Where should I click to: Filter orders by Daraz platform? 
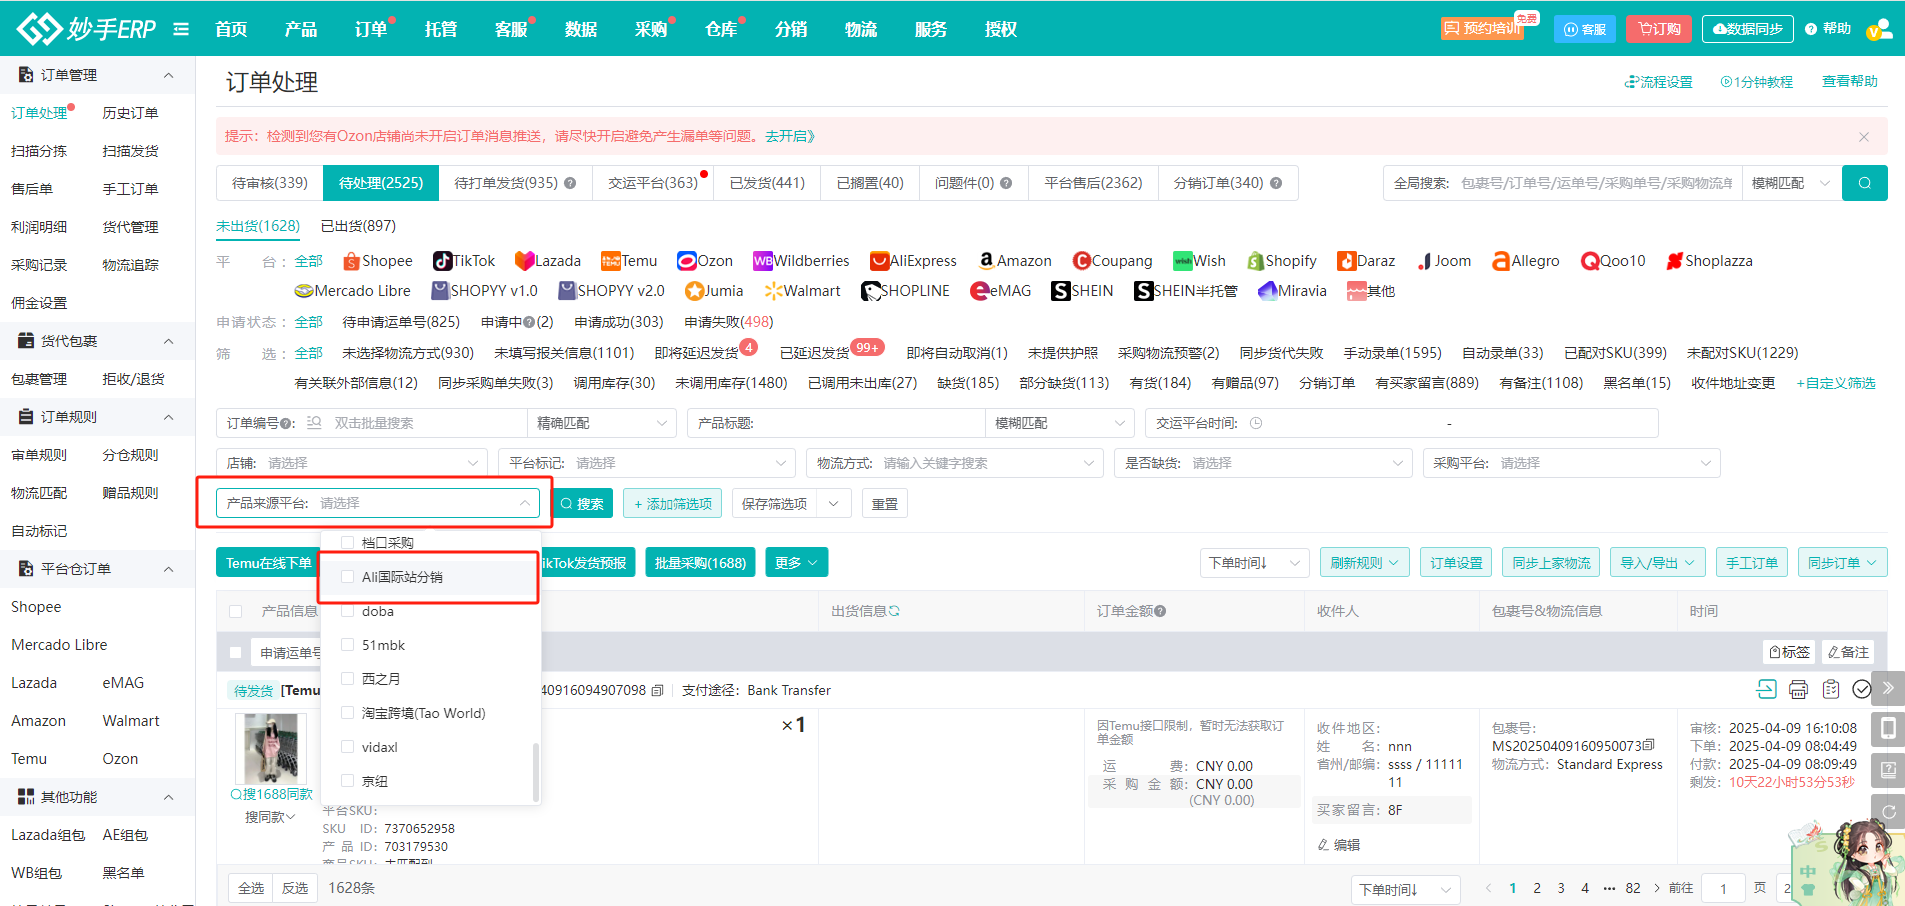[x=1366, y=261]
